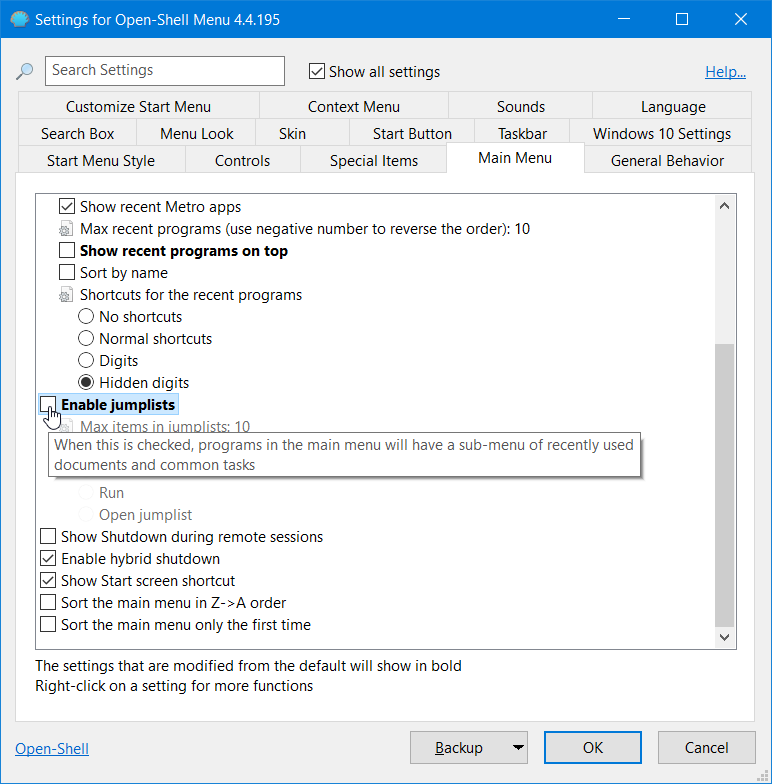Viewport: 772px width, 784px height.
Task: Choose the Digits radio option
Action: 86,360
